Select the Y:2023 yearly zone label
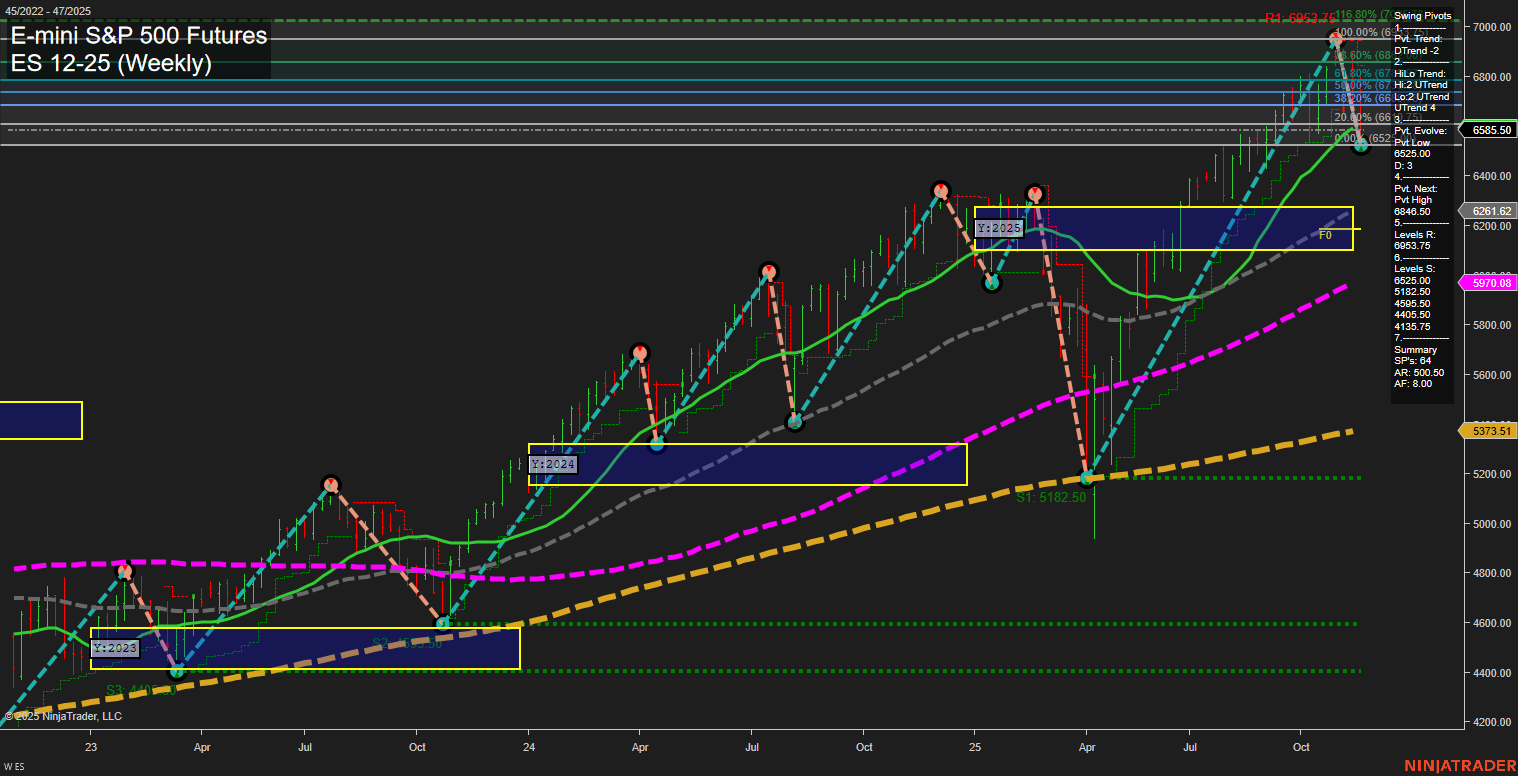The image size is (1518, 776). click(114, 648)
